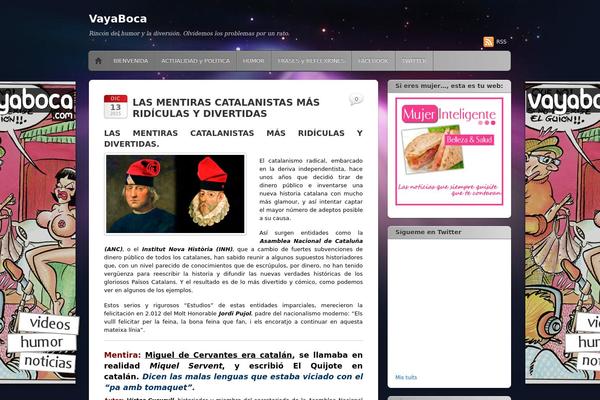Select the 'Institut Nova Història (INH)' text
Viewport: 600px width, 400px height.
point(187,249)
